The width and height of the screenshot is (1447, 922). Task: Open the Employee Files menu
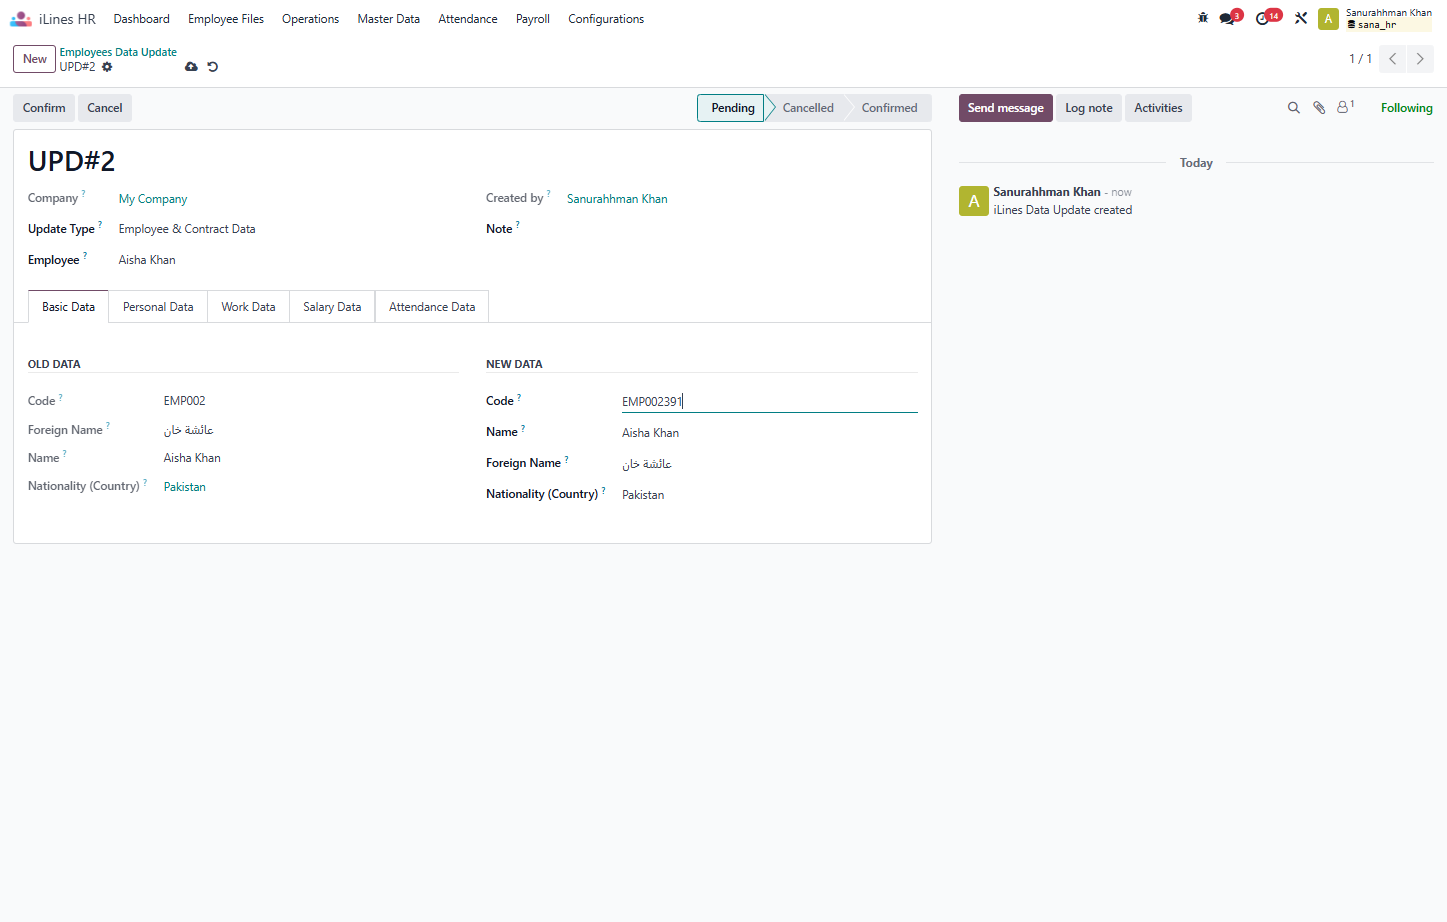(226, 19)
